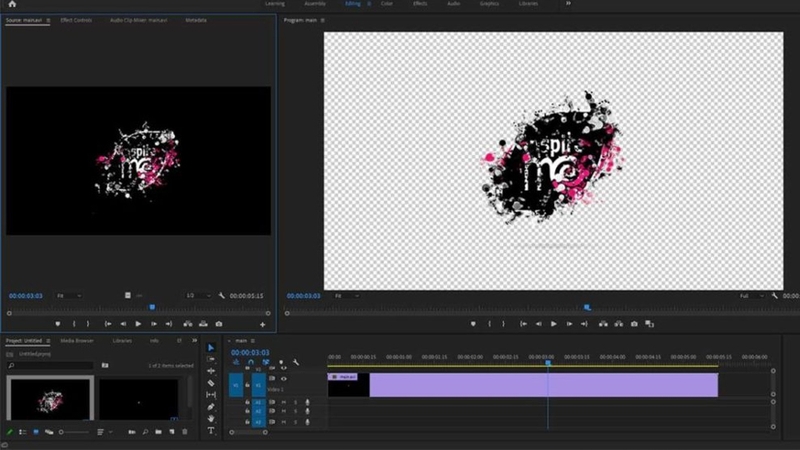Open the Color workspace tab
This screenshot has height=450, width=800.
tap(387, 4)
